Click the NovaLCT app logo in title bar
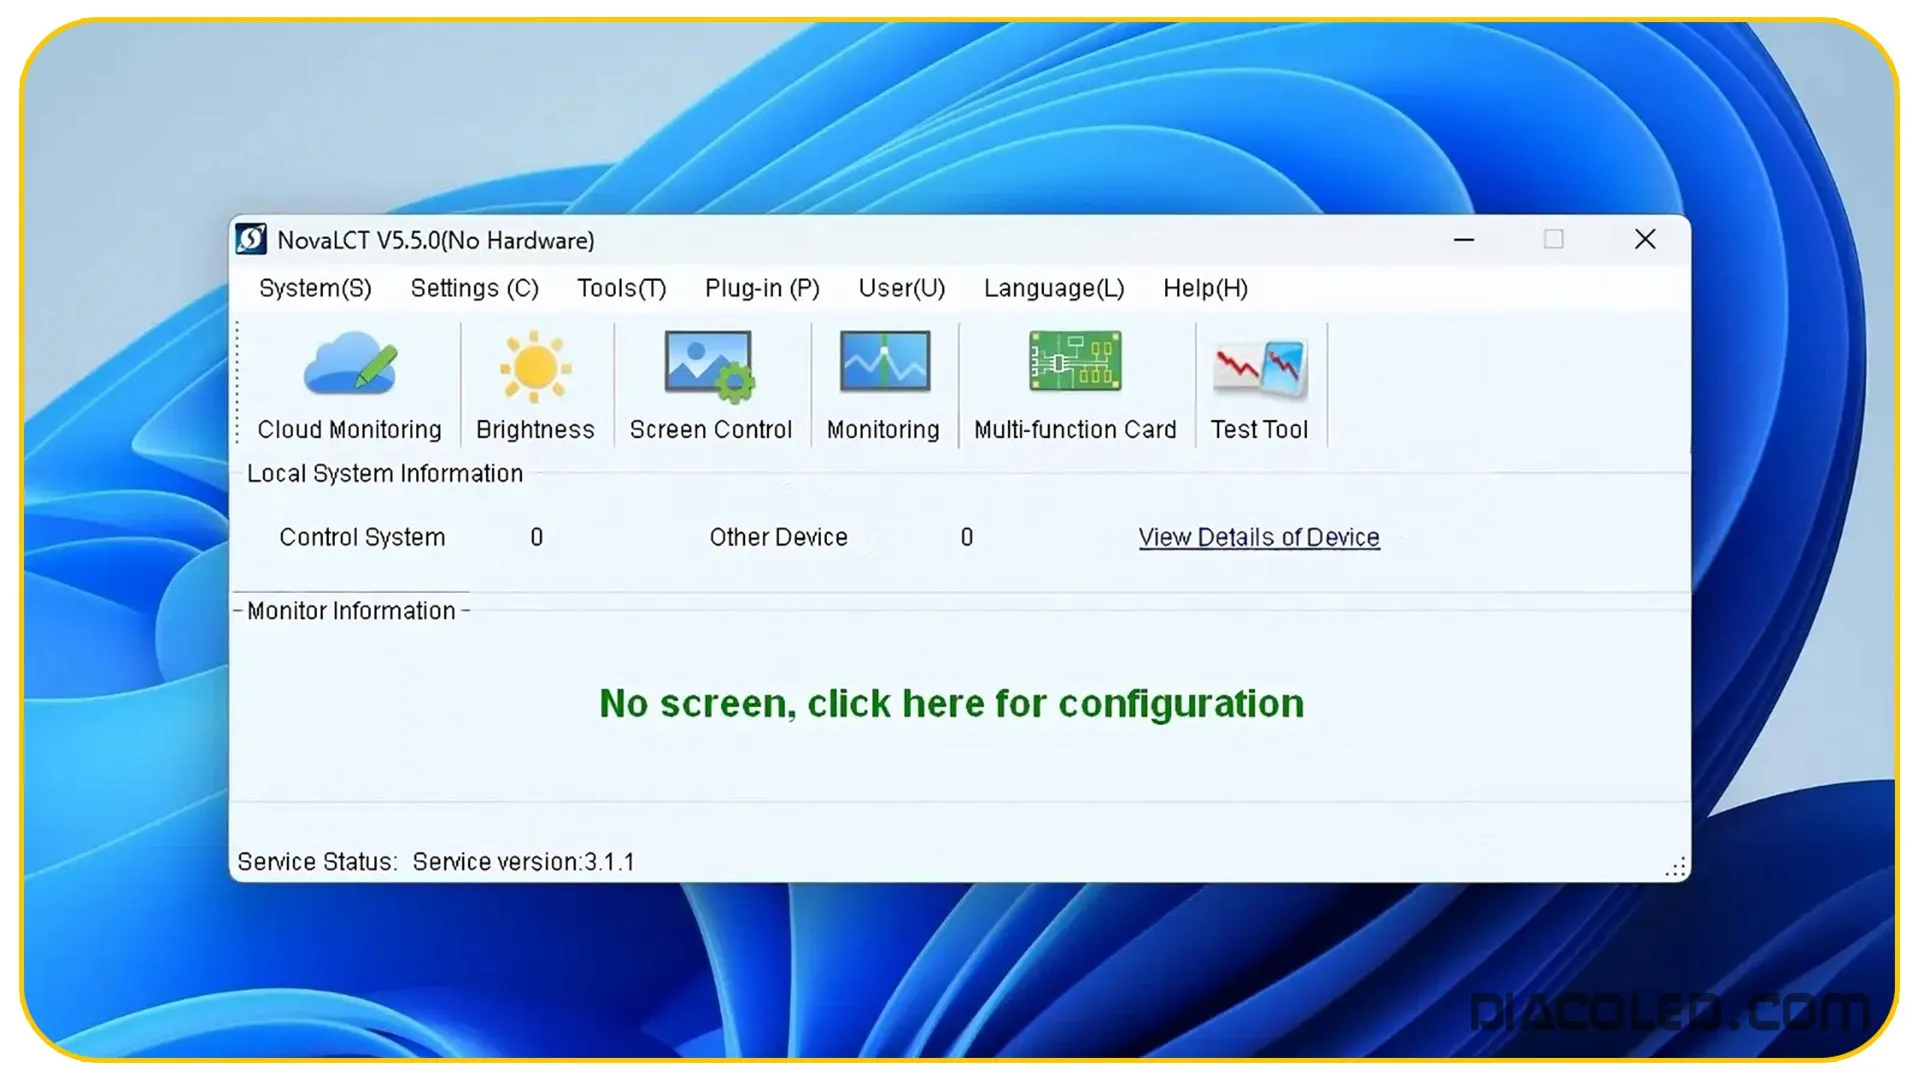 pyautogui.click(x=251, y=239)
